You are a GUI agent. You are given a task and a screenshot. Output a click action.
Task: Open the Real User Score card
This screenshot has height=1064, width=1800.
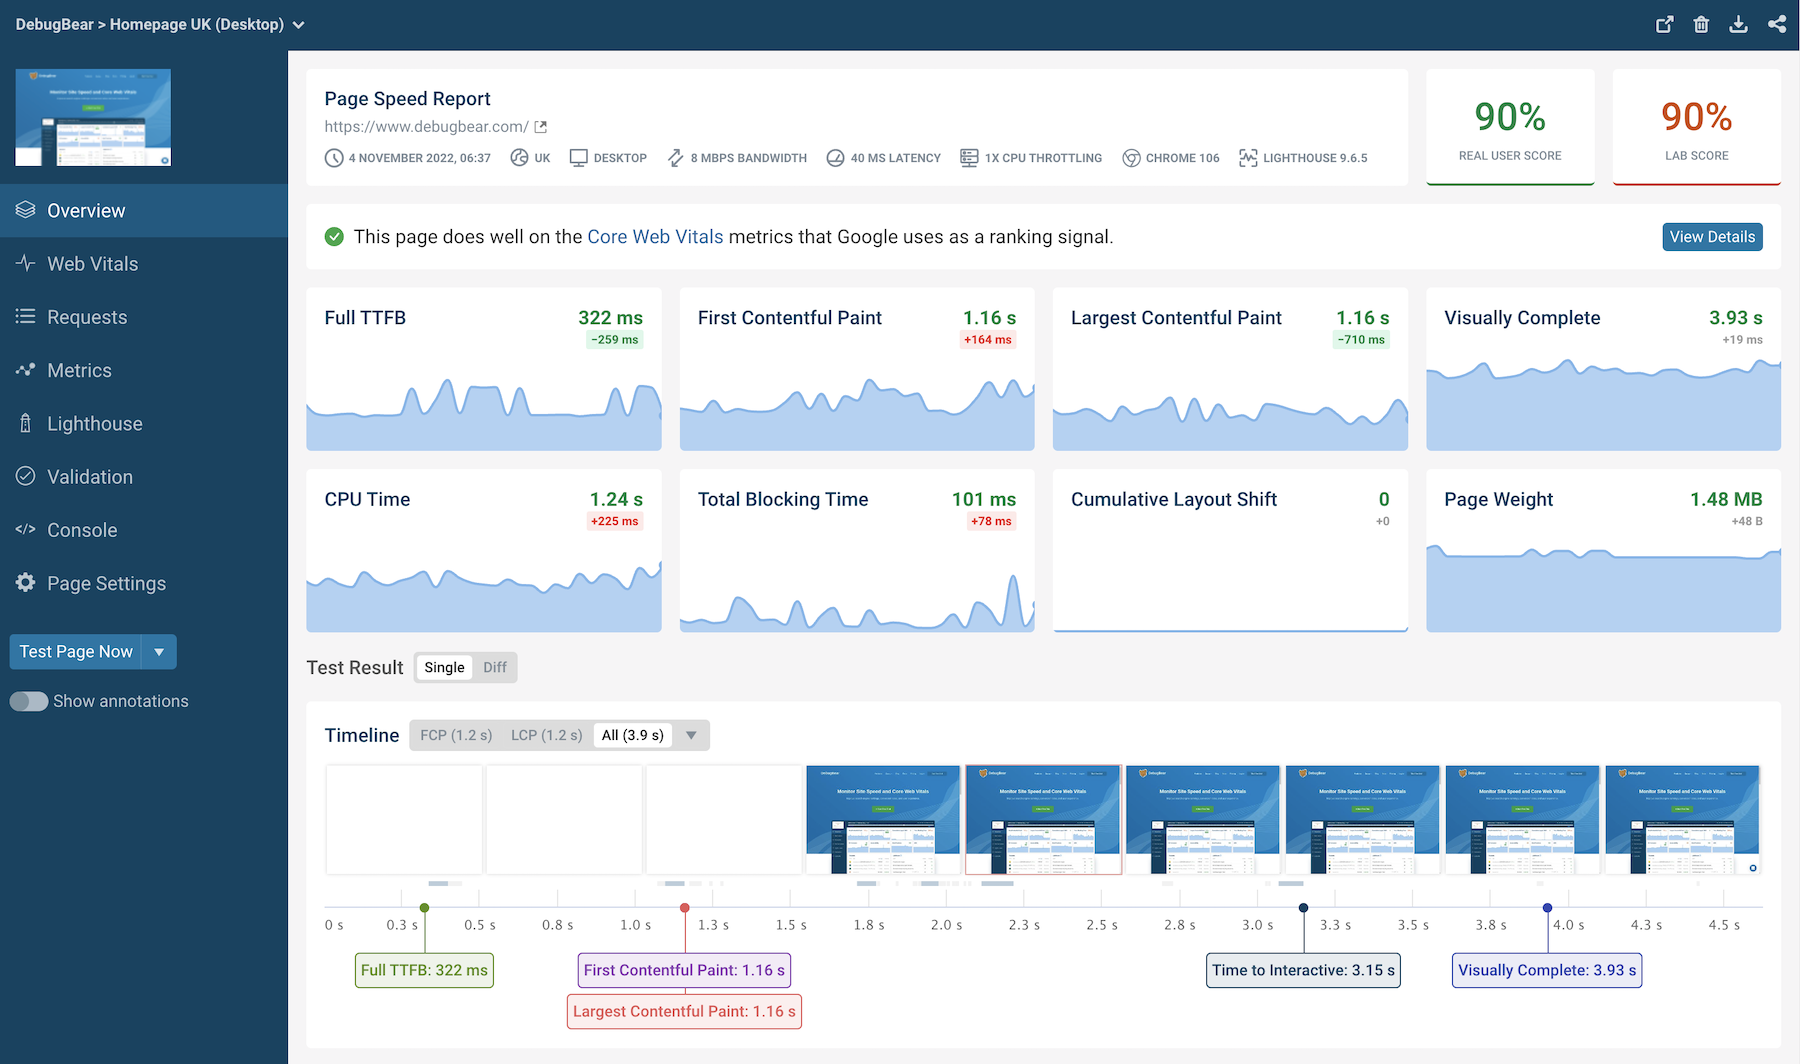pos(1510,127)
